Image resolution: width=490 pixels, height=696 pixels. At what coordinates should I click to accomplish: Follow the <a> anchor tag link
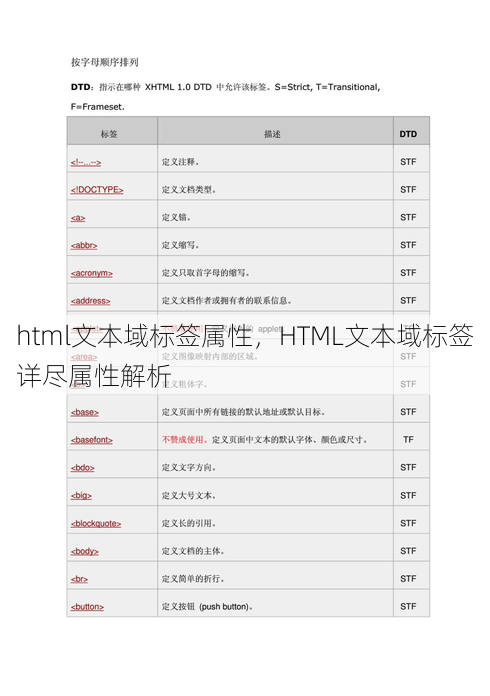pyautogui.click(x=78, y=218)
